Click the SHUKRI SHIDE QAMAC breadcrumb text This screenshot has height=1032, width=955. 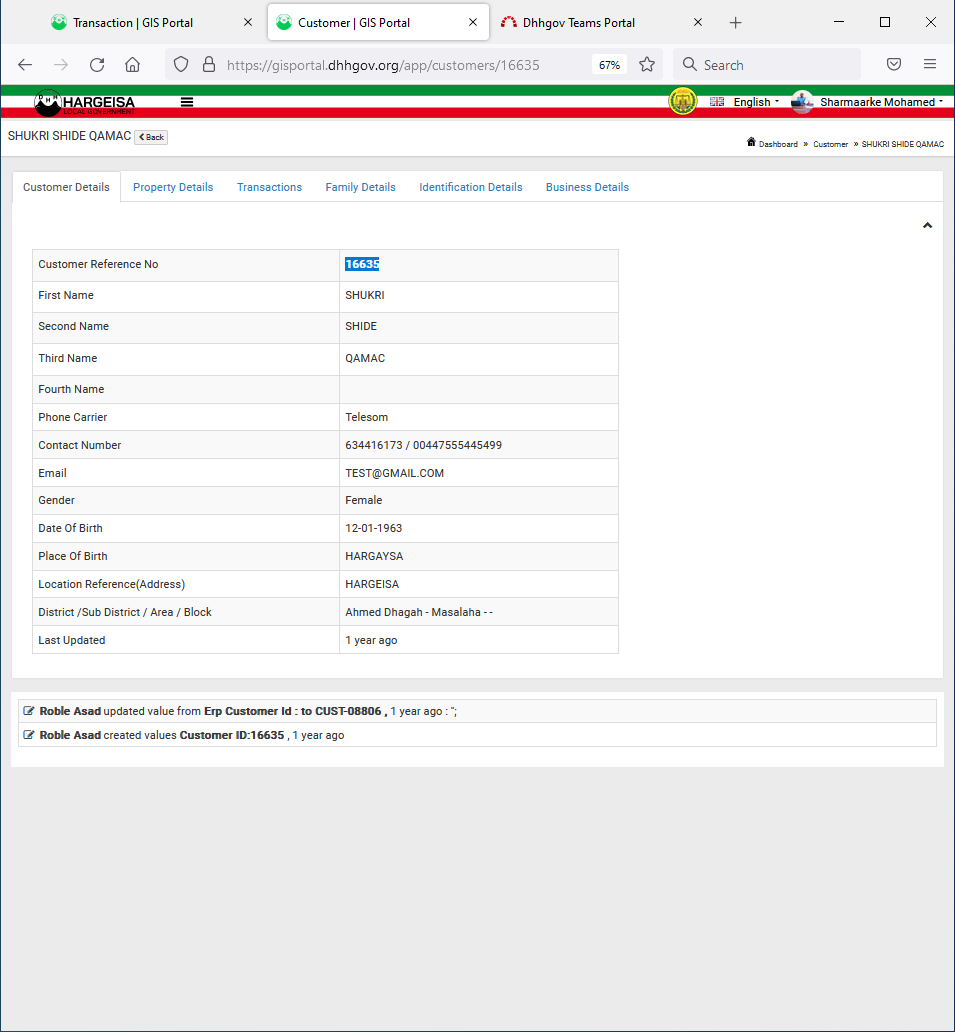[902, 144]
